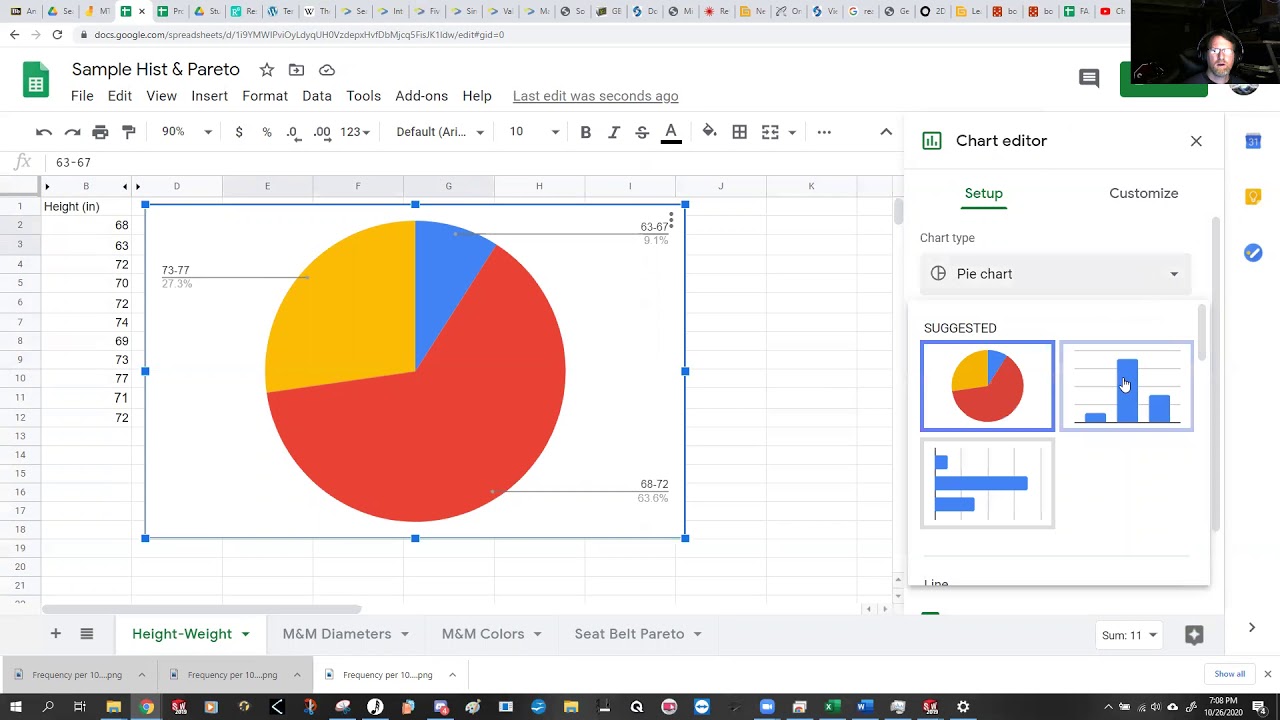This screenshot has width=1280, height=720.
Task: Open the File menu
Action: 82,96
